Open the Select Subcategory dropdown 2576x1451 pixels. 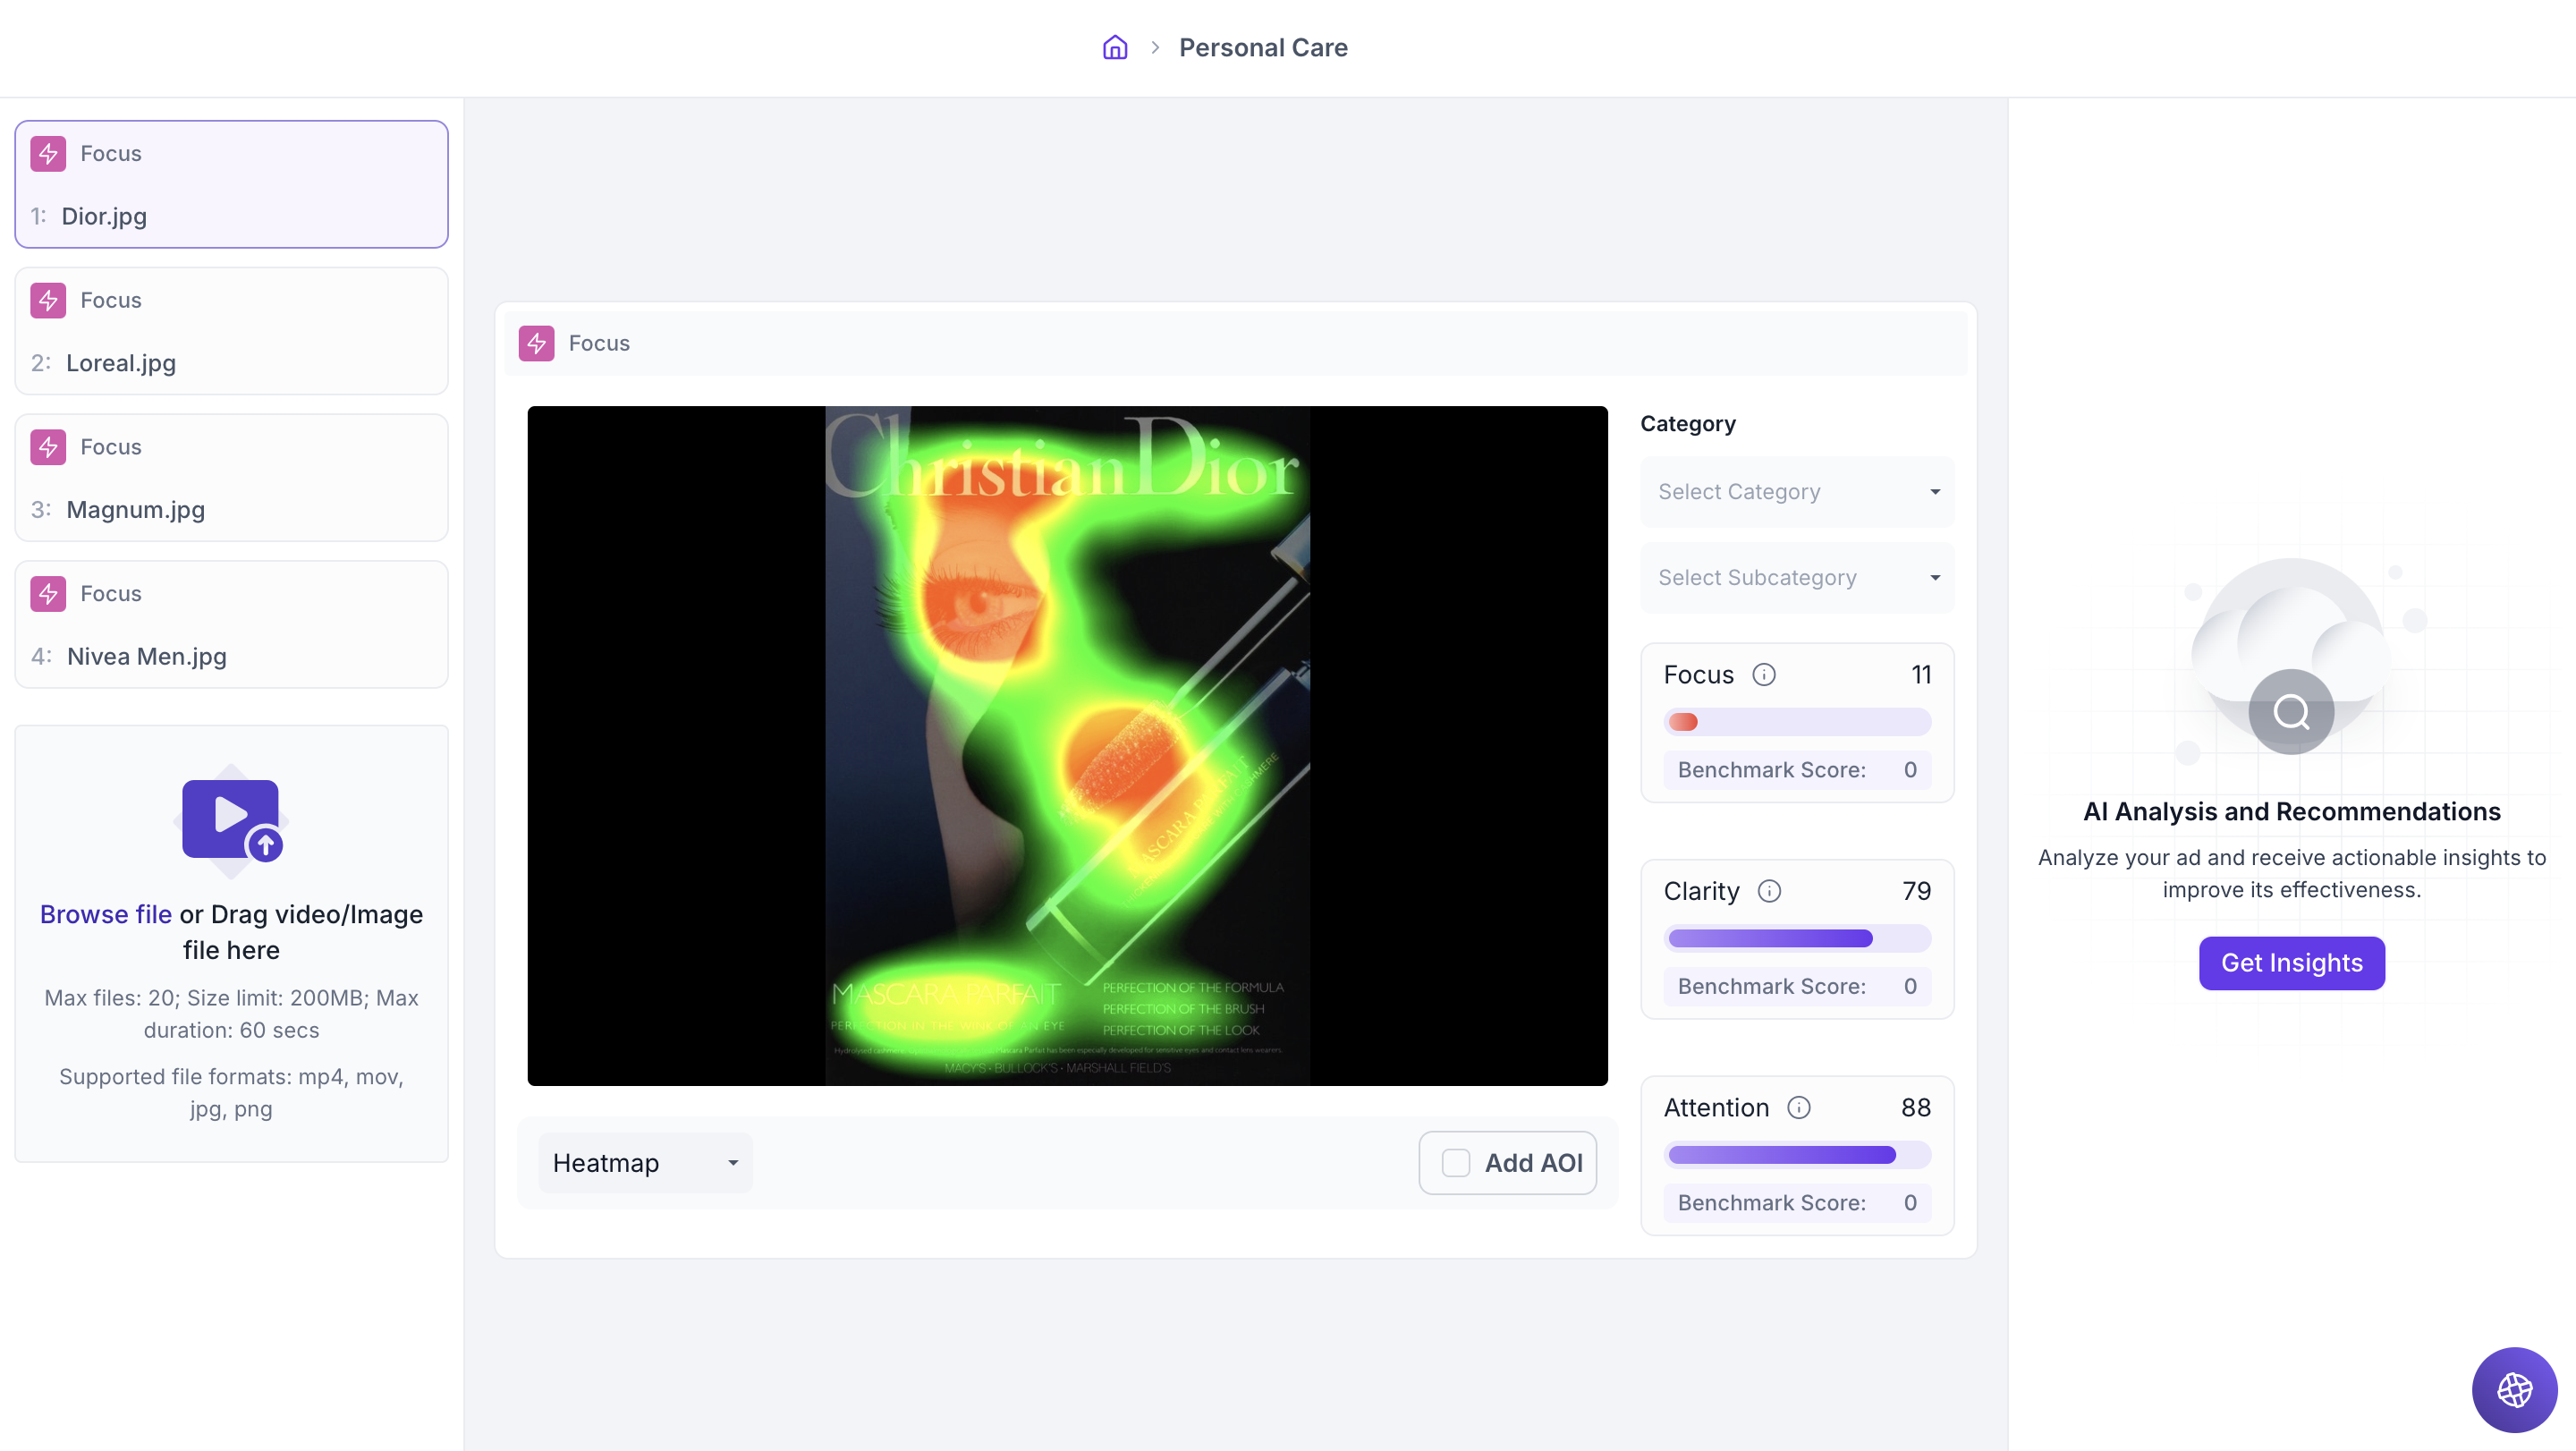pyautogui.click(x=1797, y=578)
